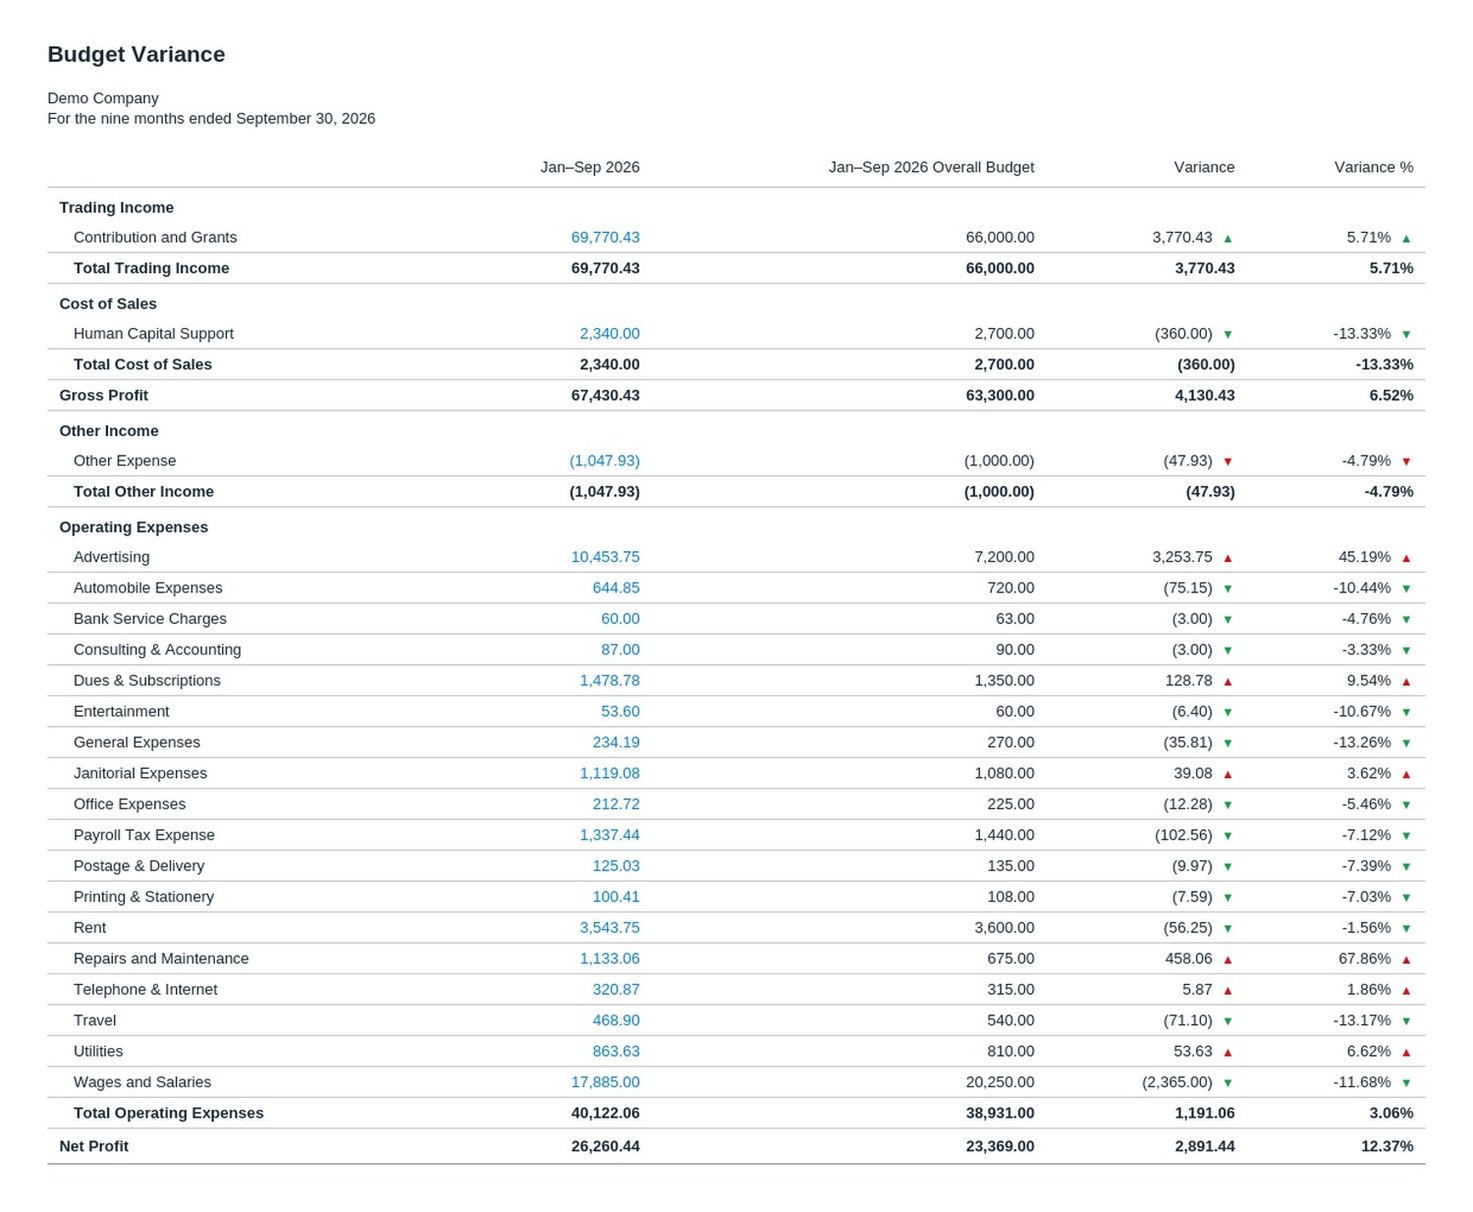Open Telephone & Internet amount 320.87
Viewport: 1473px width, 1212px height.
click(616, 989)
